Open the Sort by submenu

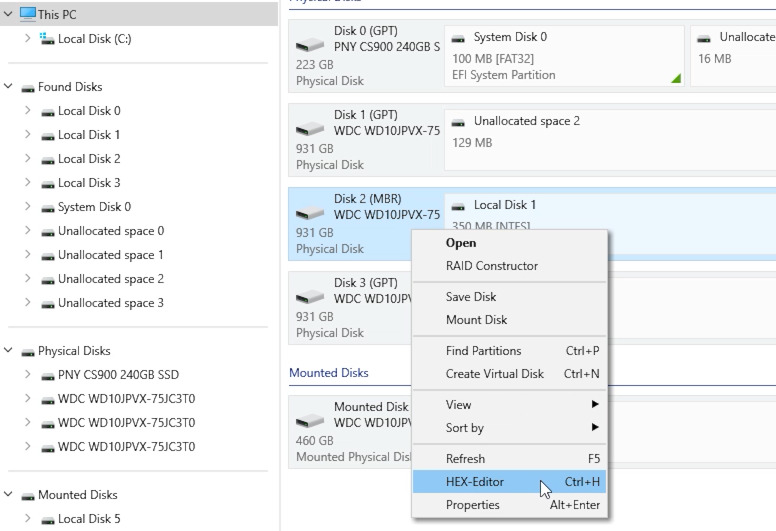pos(509,428)
